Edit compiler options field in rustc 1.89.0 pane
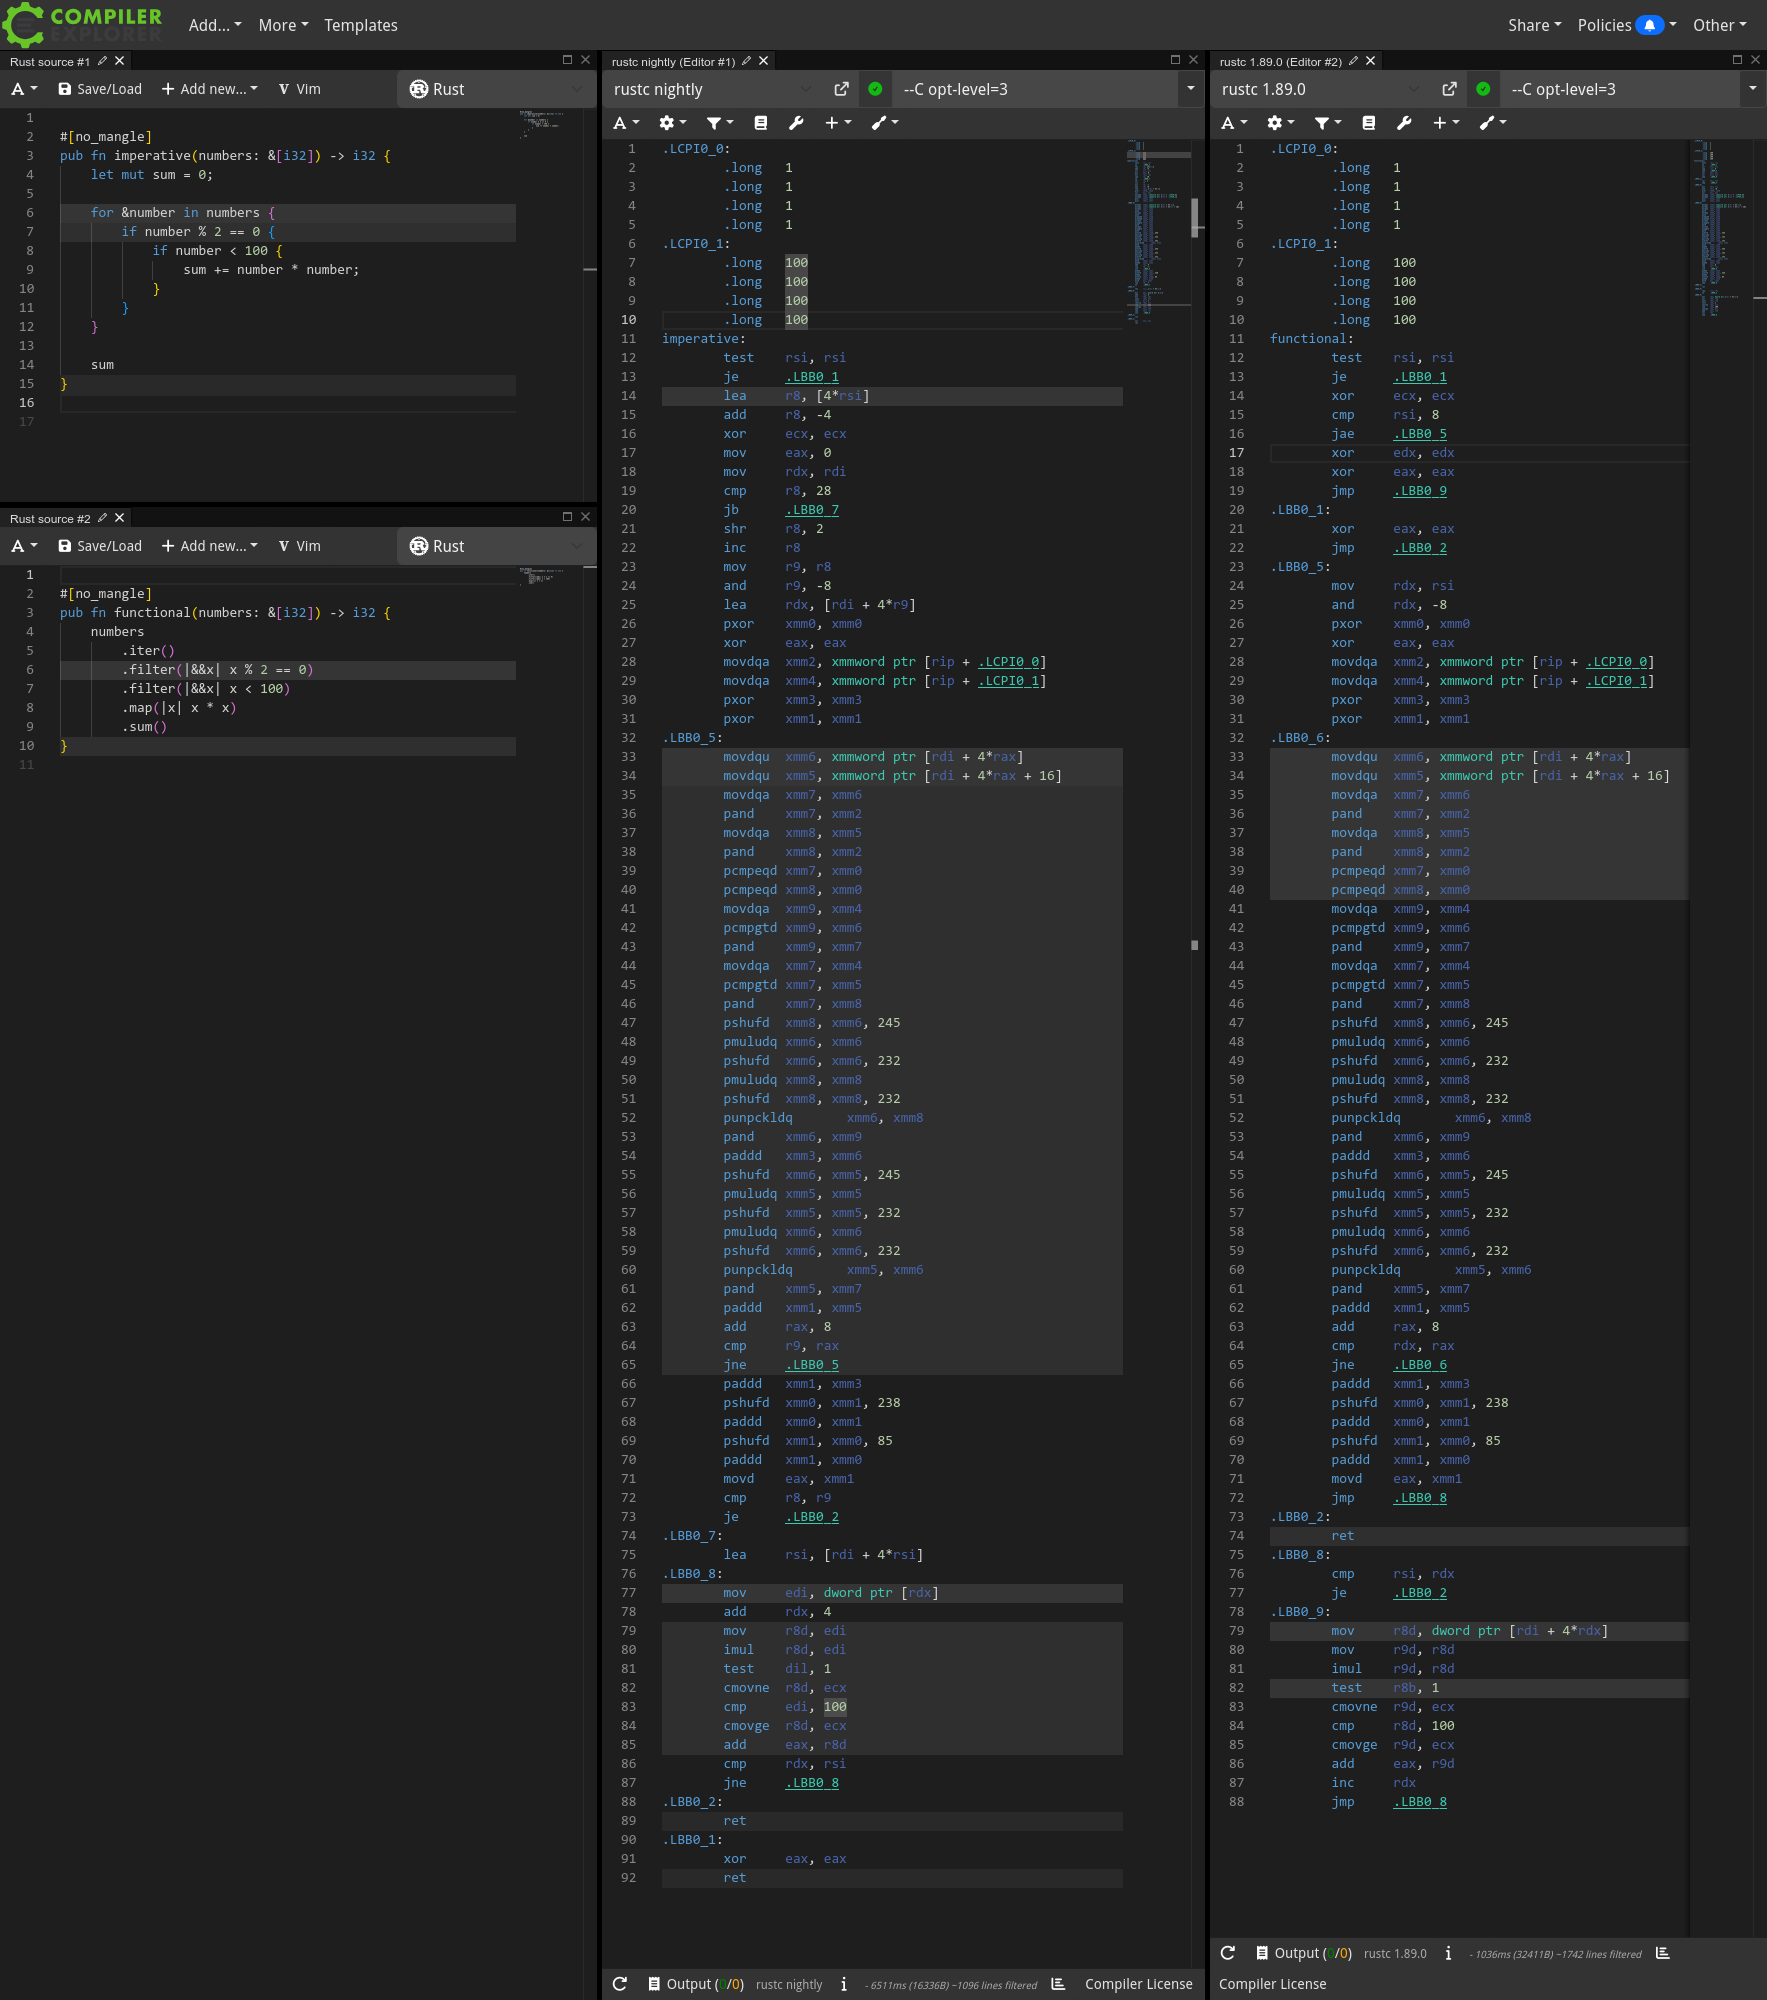The image size is (1767, 2000). [1621, 89]
